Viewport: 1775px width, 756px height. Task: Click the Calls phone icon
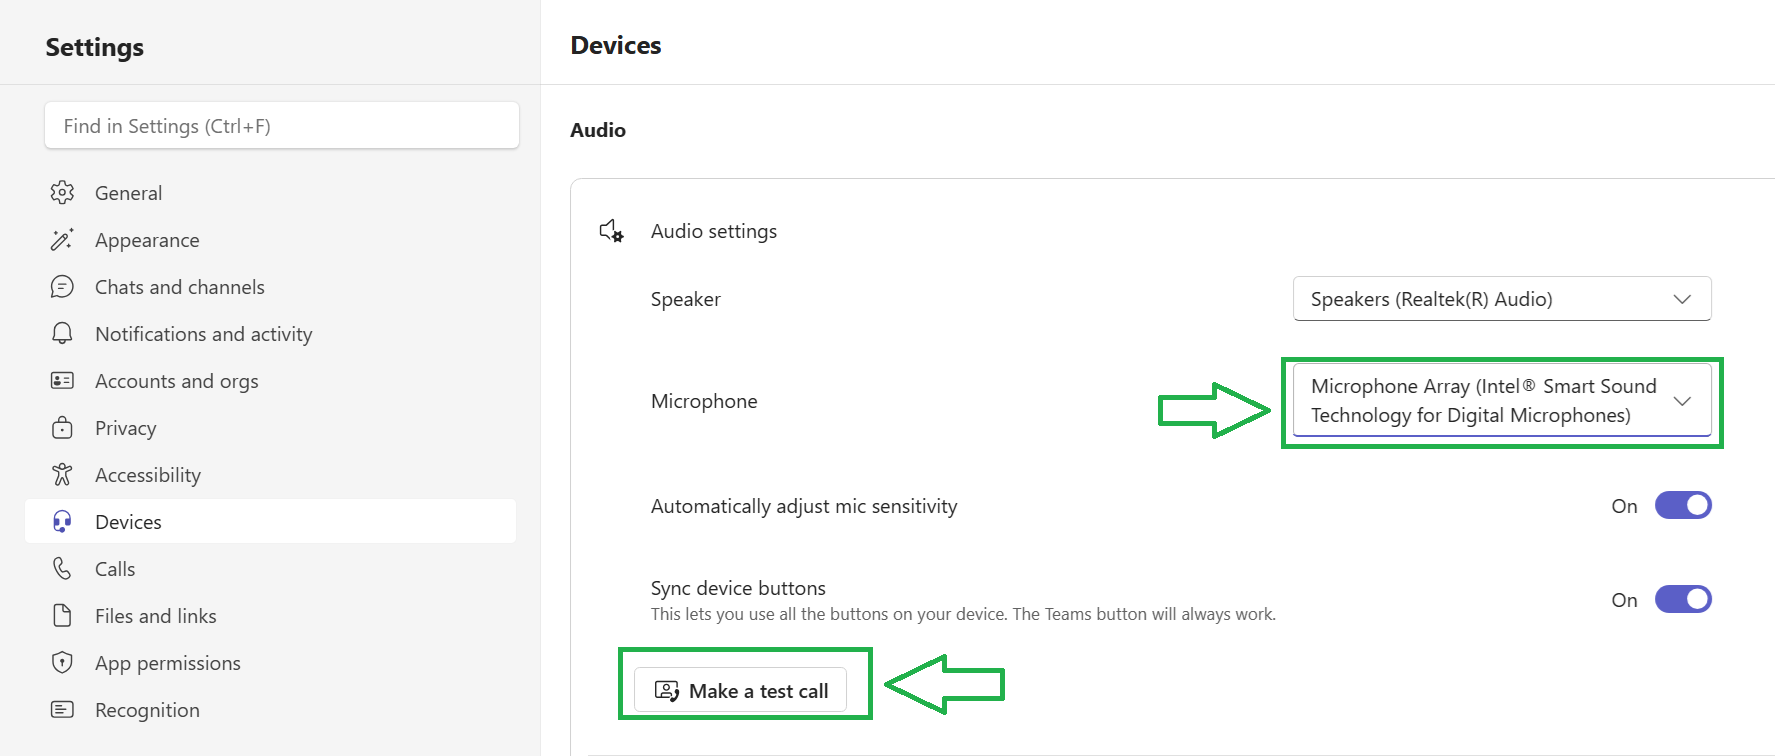tap(62, 568)
